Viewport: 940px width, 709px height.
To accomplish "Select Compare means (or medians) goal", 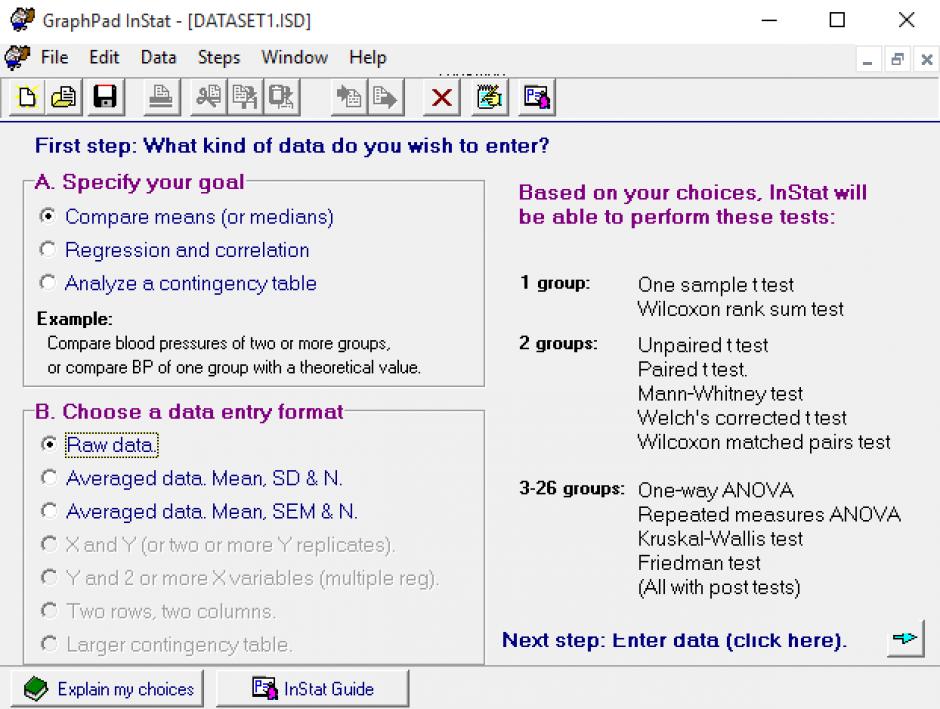I will point(186,216).
